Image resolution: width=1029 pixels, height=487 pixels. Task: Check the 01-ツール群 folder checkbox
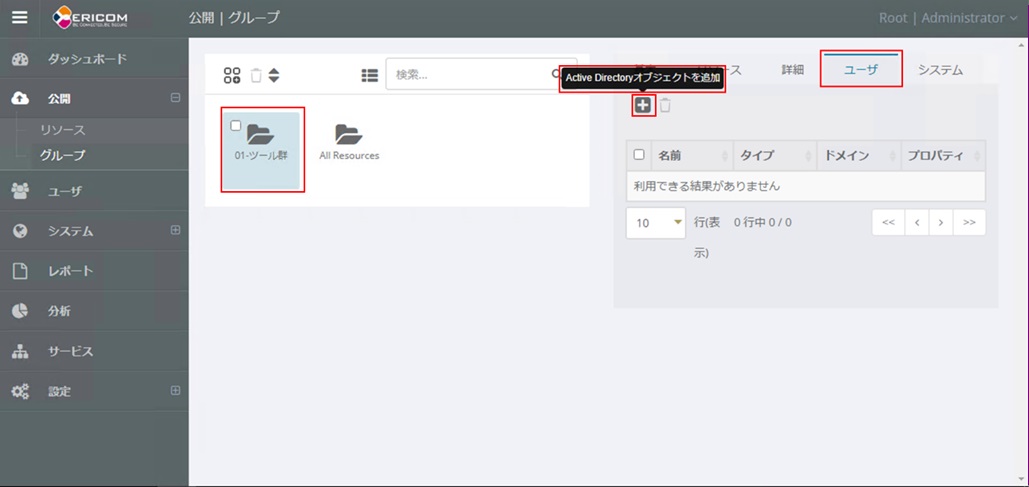pos(235,126)
